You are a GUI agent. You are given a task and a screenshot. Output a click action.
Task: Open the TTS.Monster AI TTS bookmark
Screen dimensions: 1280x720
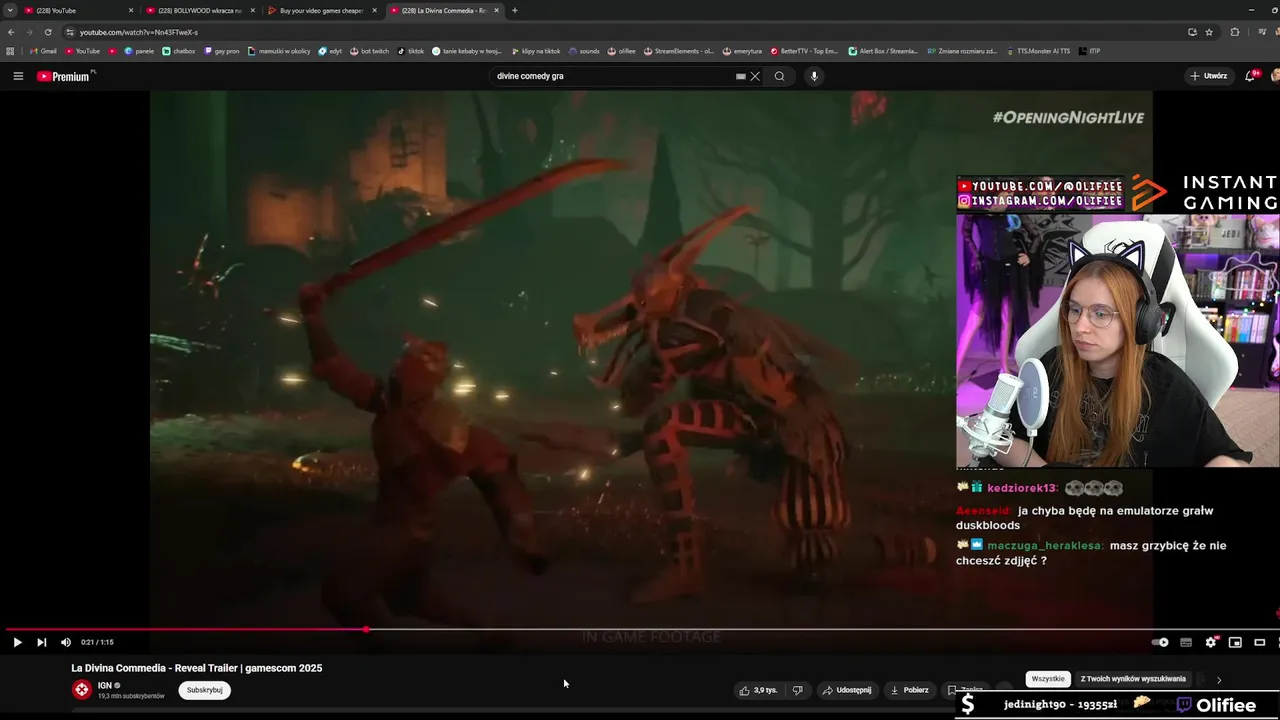click(1038, 51)
